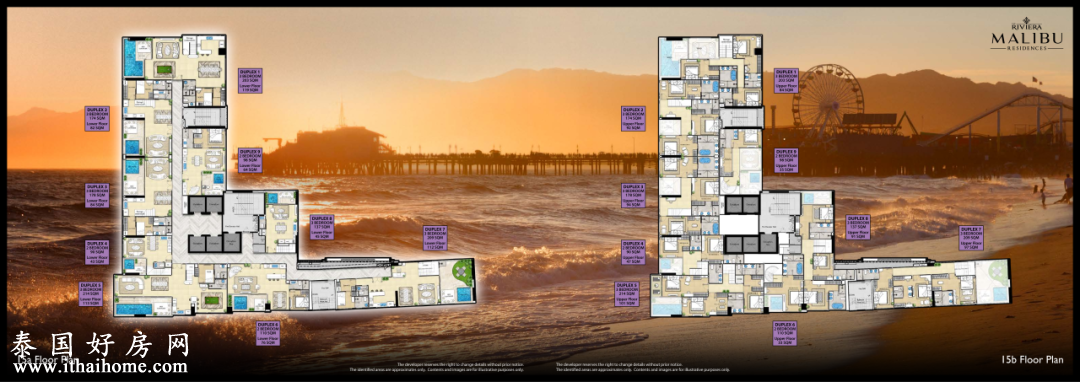Click the Duplex 1 Upper Floor tag
The width and height of the screenshot is (1080, 382).
click(x=787, y=81)
